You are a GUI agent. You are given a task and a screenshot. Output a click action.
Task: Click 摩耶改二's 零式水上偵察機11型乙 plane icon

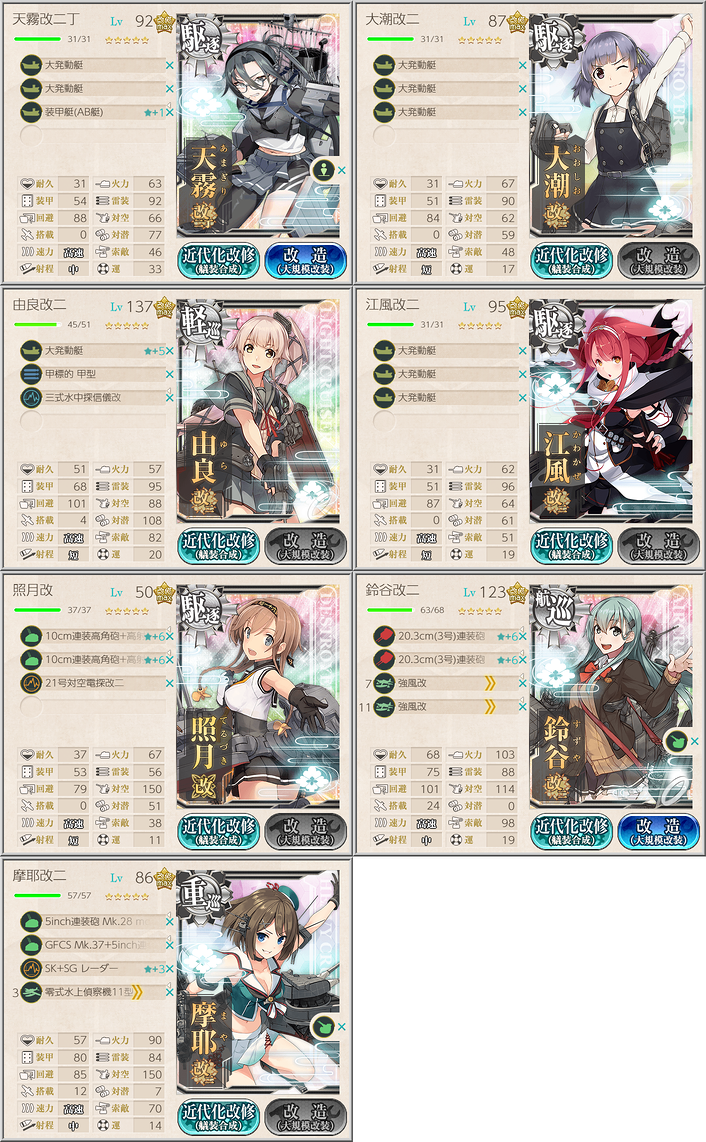point(31,992)
